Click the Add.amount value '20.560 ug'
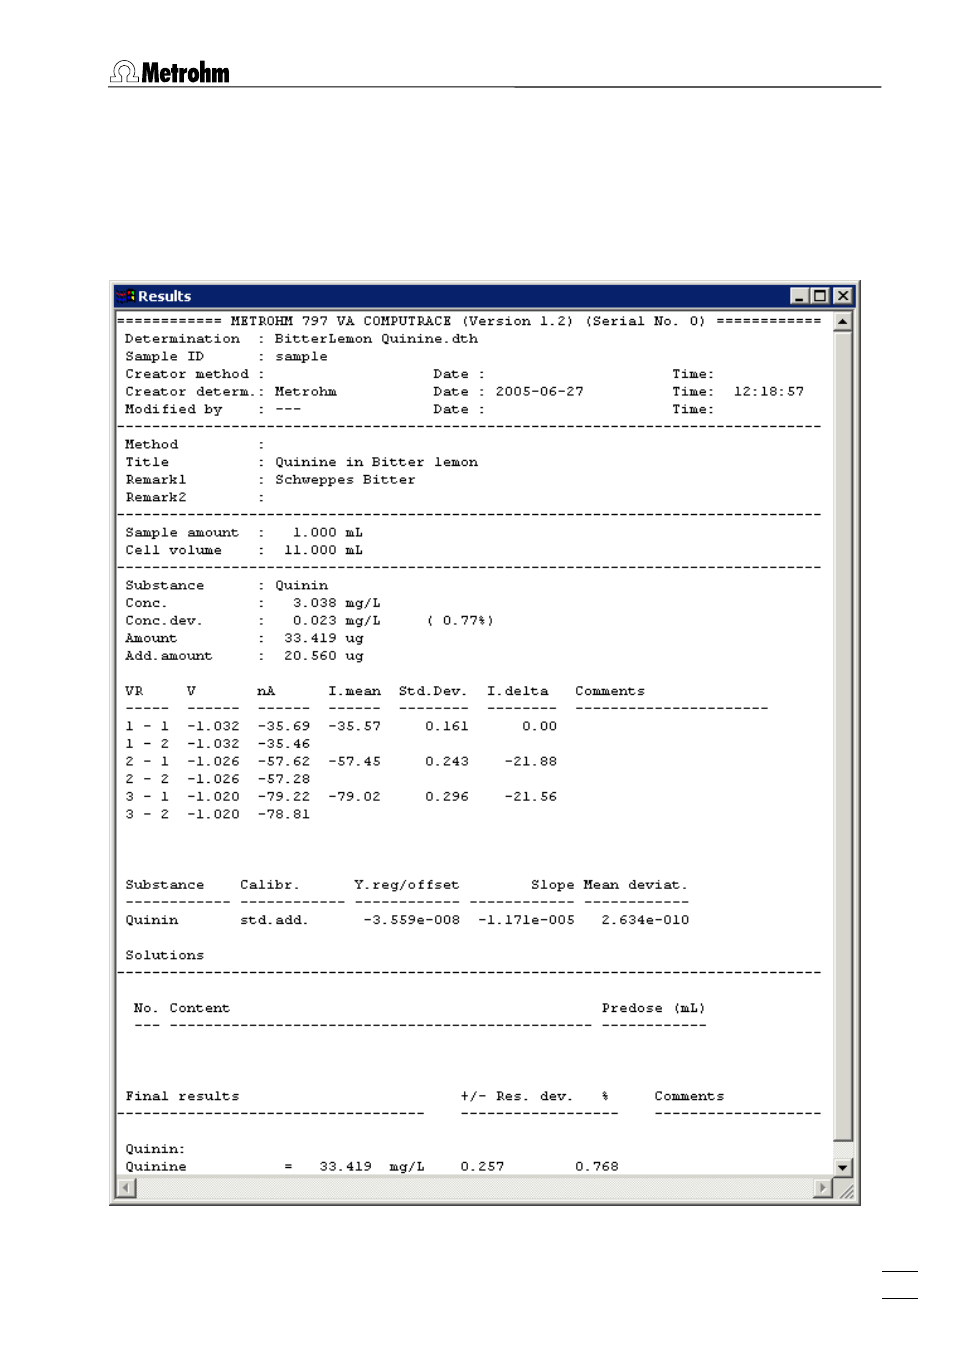Viewport: 954px width, 1350px height. pyautogui.click(x=323, y=656)
